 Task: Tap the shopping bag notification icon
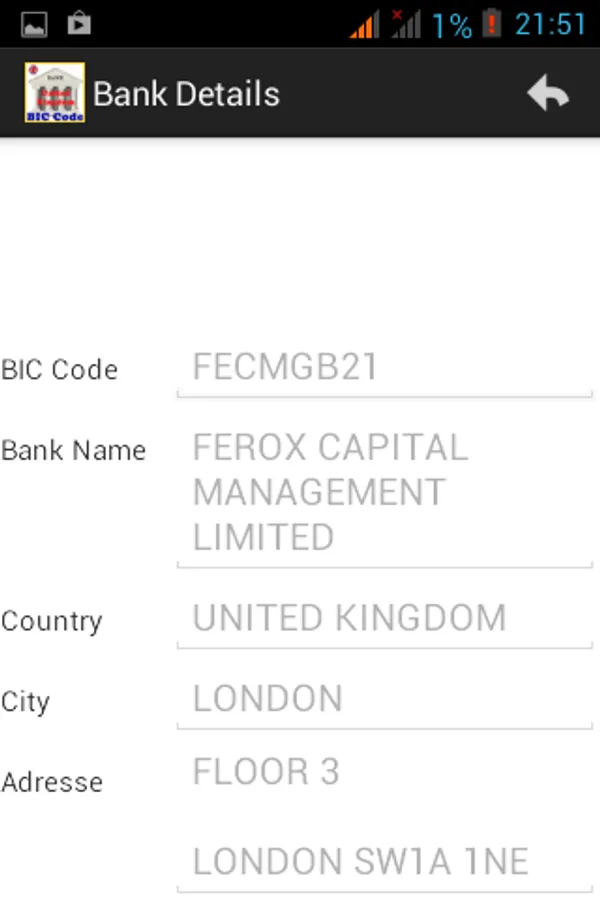point(79,24)
